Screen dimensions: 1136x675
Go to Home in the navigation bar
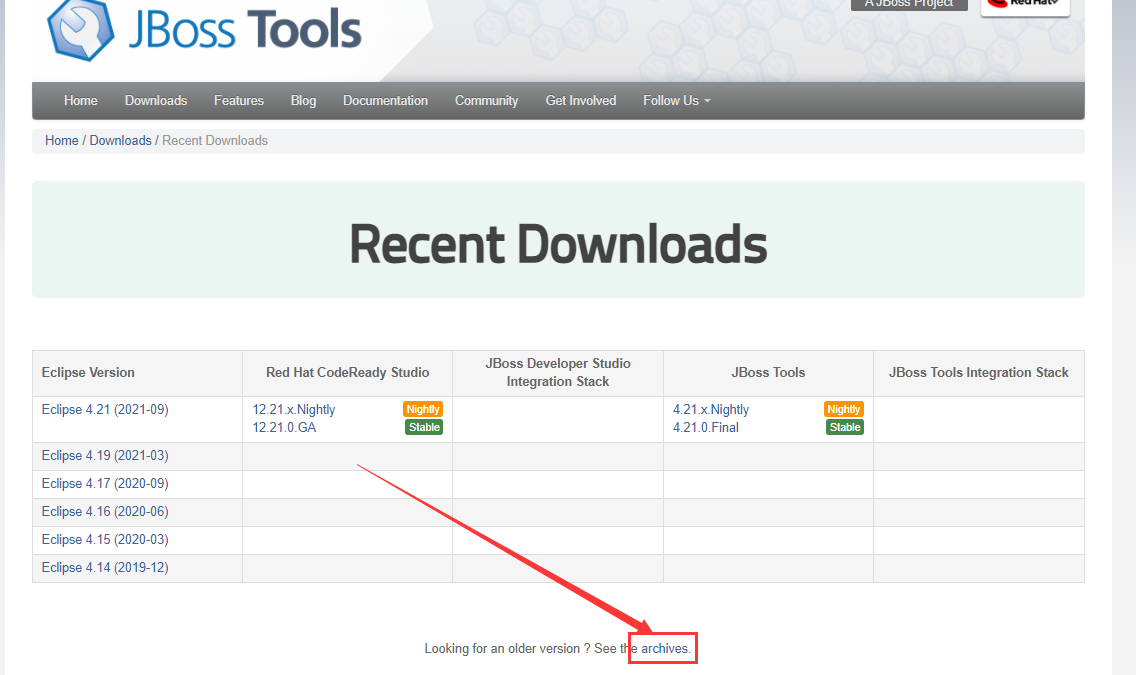[x=80, y=101]
